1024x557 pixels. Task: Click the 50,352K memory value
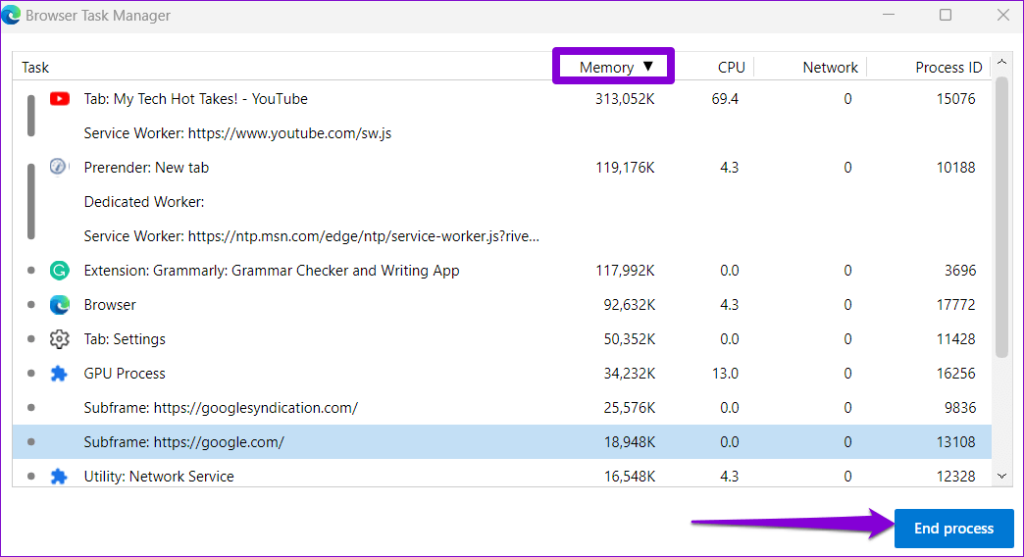tap(628, 339)
